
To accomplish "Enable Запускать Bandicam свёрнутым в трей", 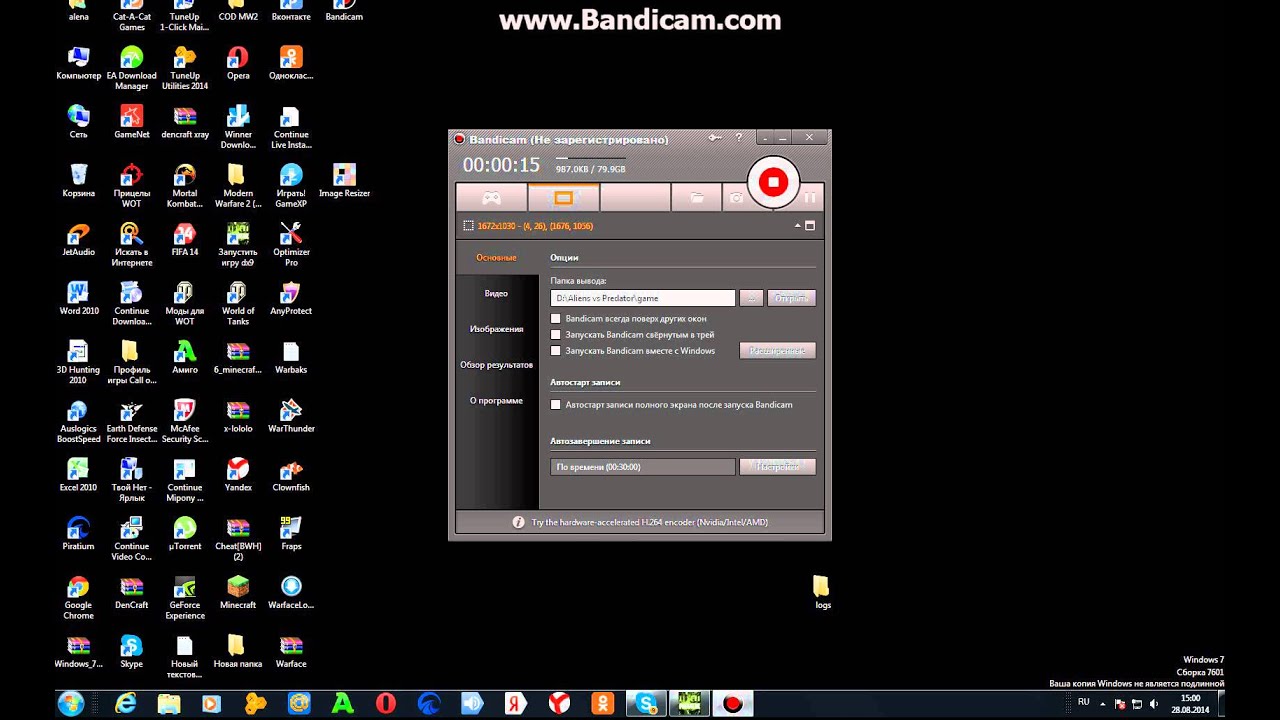I will (556, 335).
